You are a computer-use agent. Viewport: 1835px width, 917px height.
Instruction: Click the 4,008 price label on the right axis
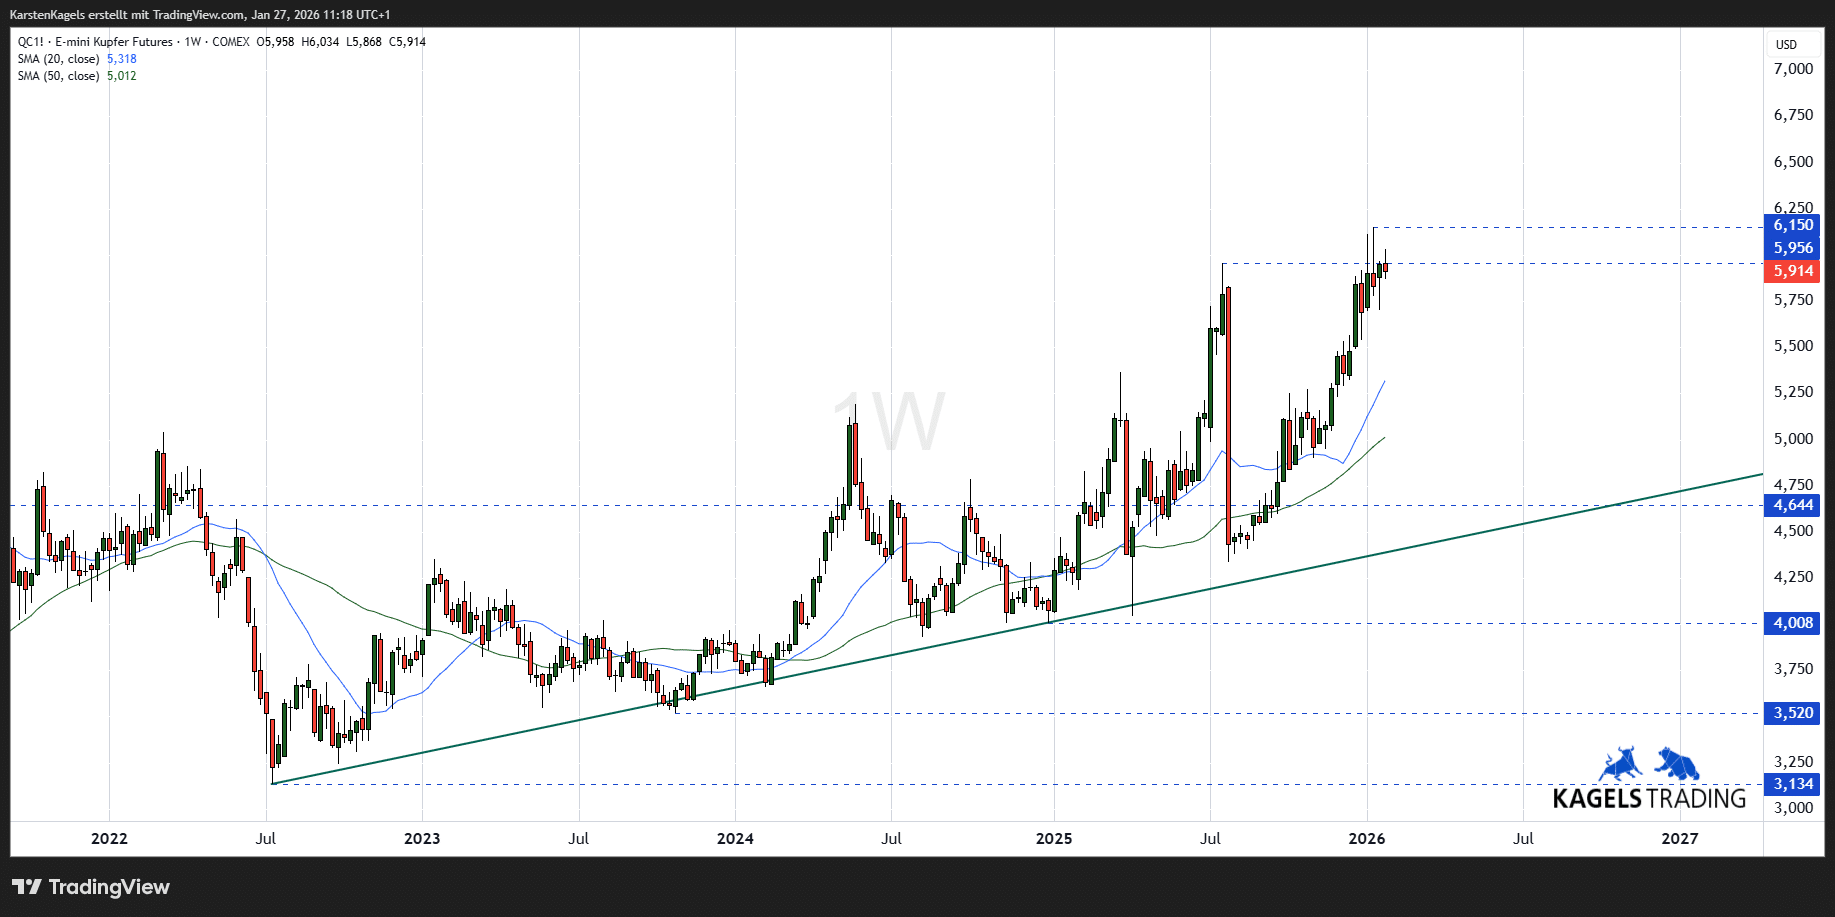point(1791,623)
